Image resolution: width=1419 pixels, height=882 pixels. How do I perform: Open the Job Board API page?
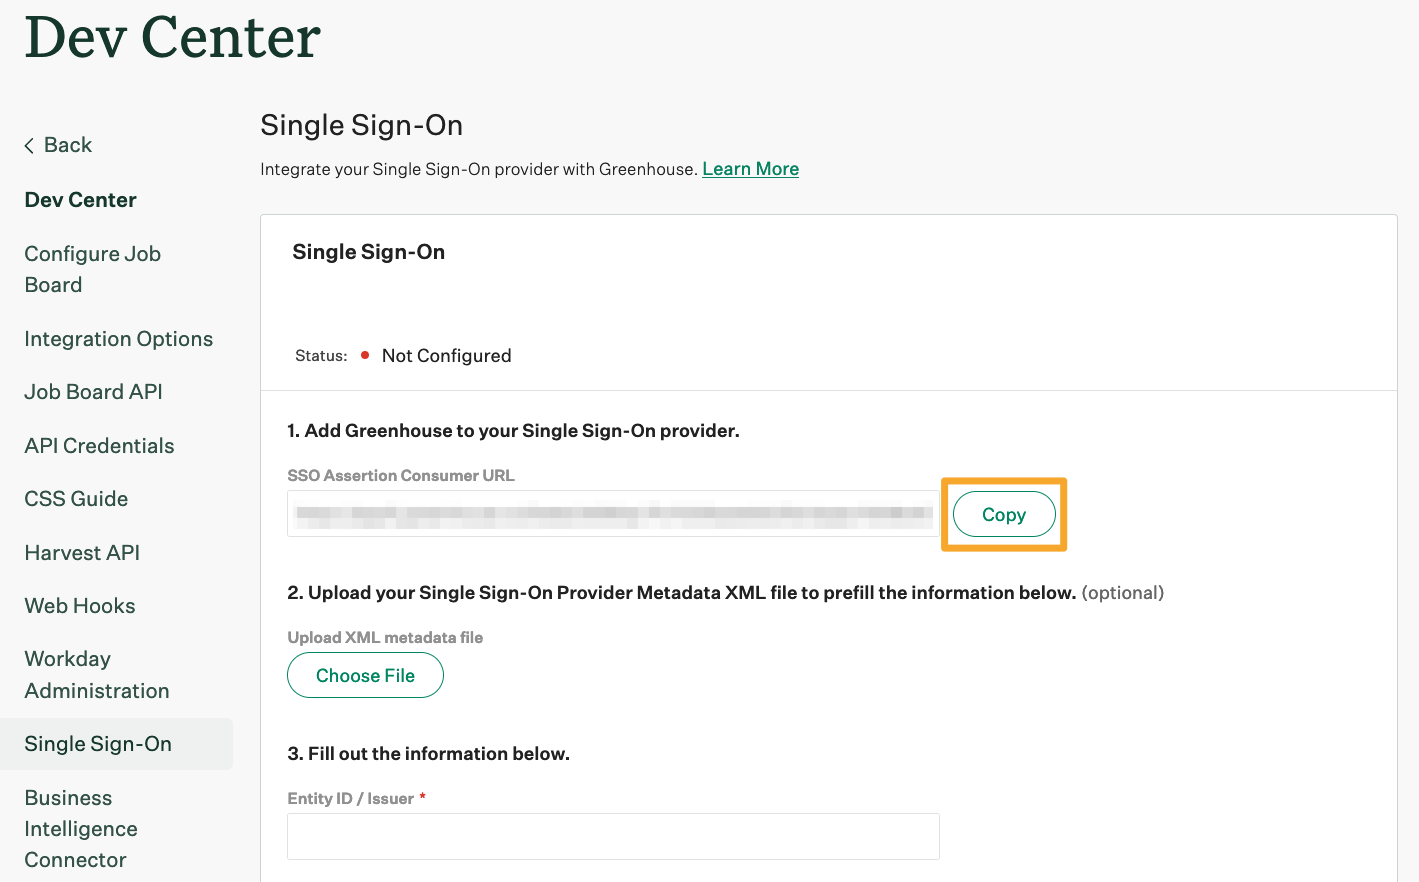coord(93,391)
